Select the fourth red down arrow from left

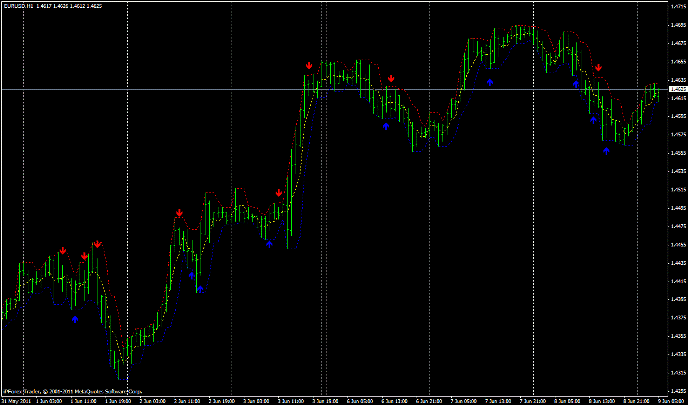coord(178,213)
